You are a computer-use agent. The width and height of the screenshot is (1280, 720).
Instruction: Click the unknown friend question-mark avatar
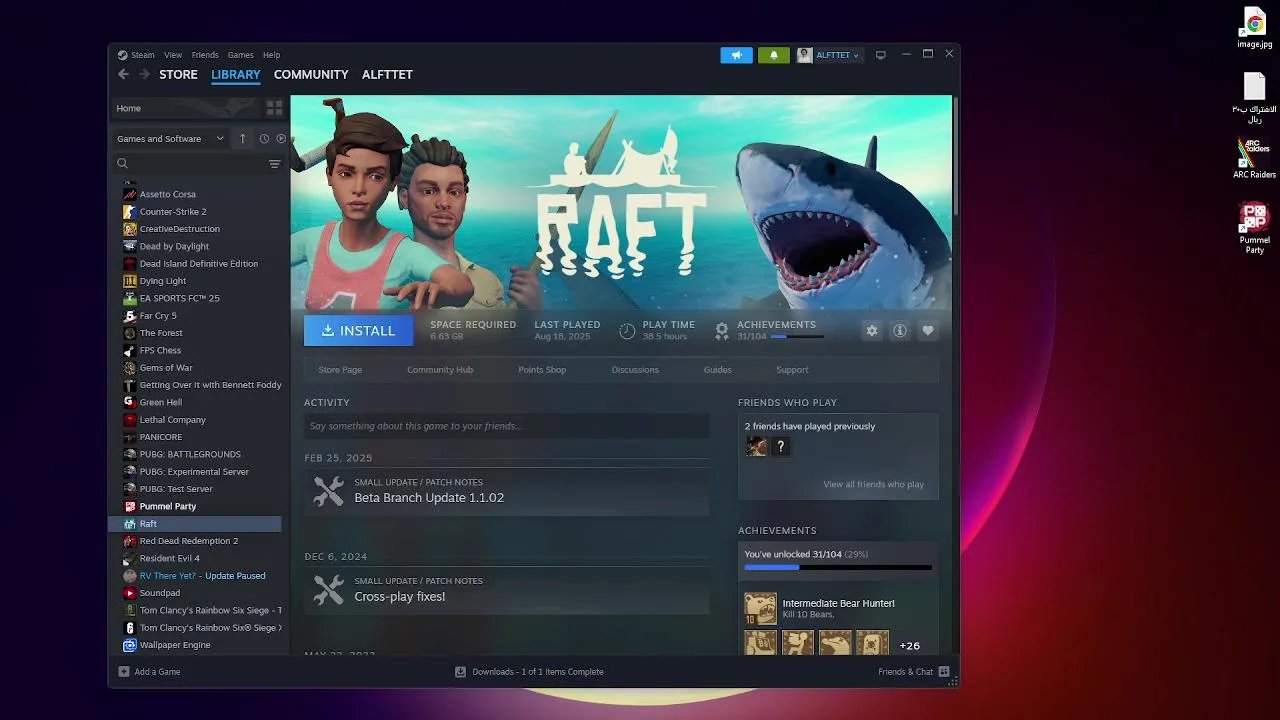point(781,447)
